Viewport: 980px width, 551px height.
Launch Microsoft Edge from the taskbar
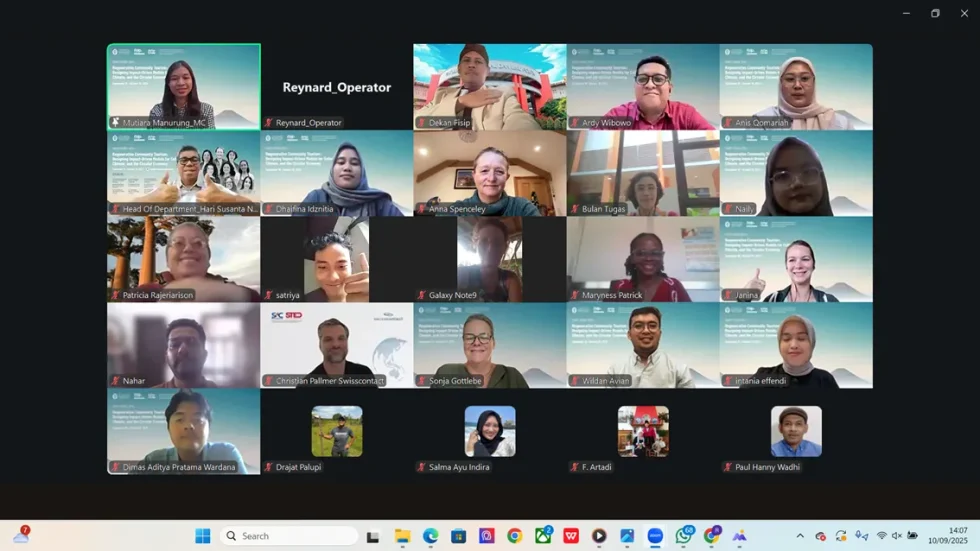[430, 536]
